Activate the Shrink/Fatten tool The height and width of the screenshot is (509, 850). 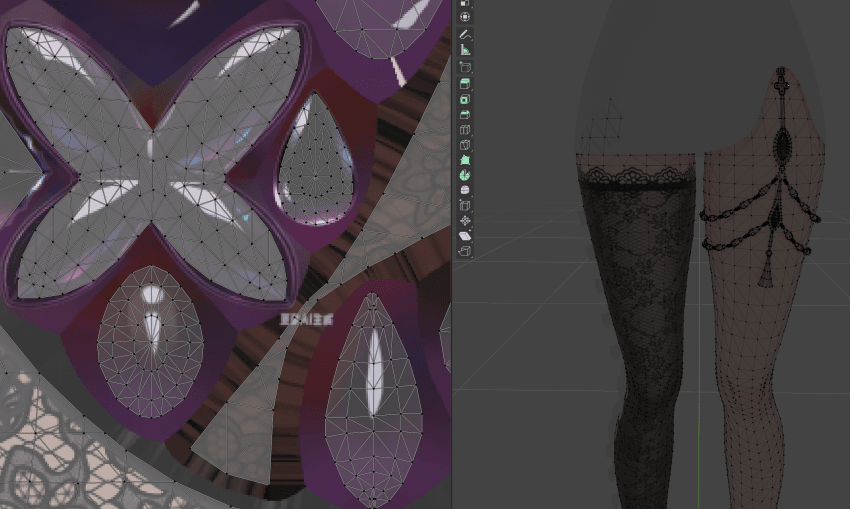465,221
